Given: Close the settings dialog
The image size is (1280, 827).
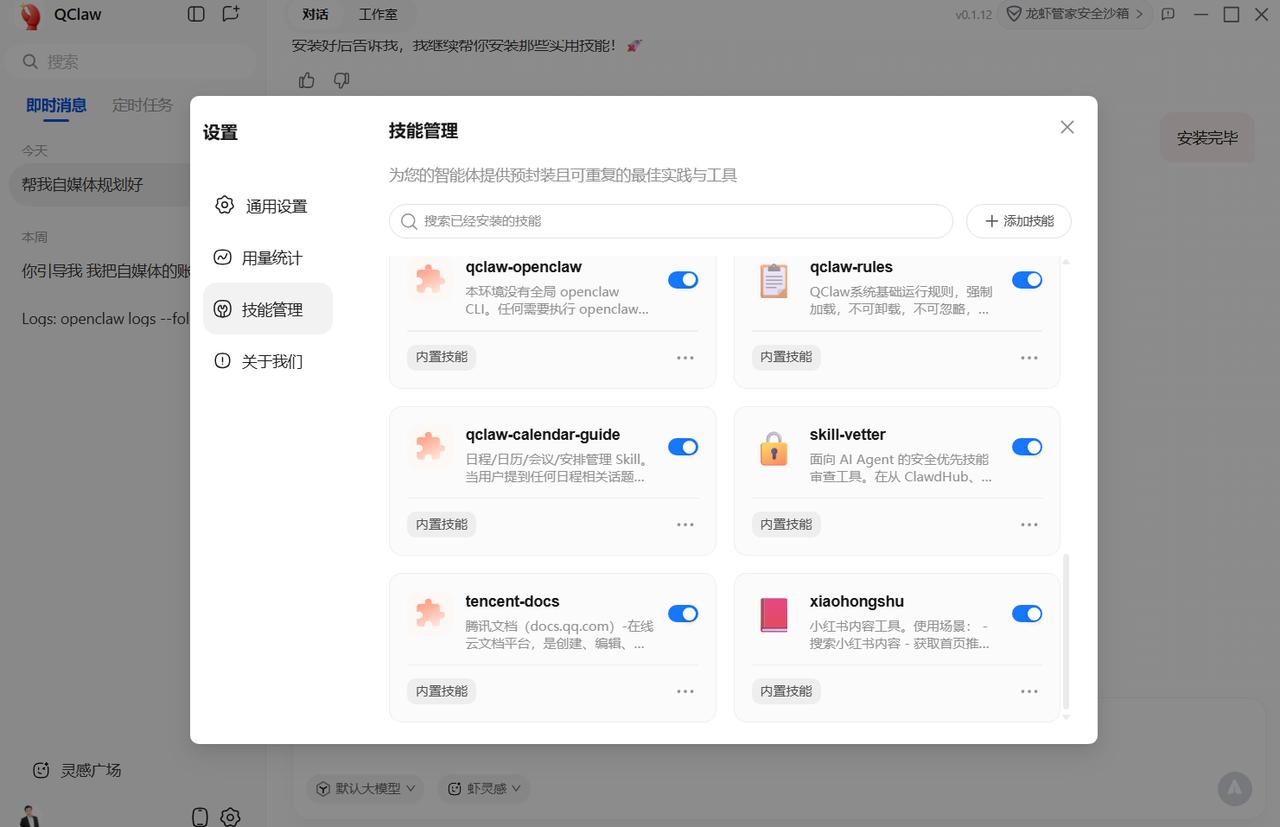Looking at the screenshot, I should tap(1067, 127).
